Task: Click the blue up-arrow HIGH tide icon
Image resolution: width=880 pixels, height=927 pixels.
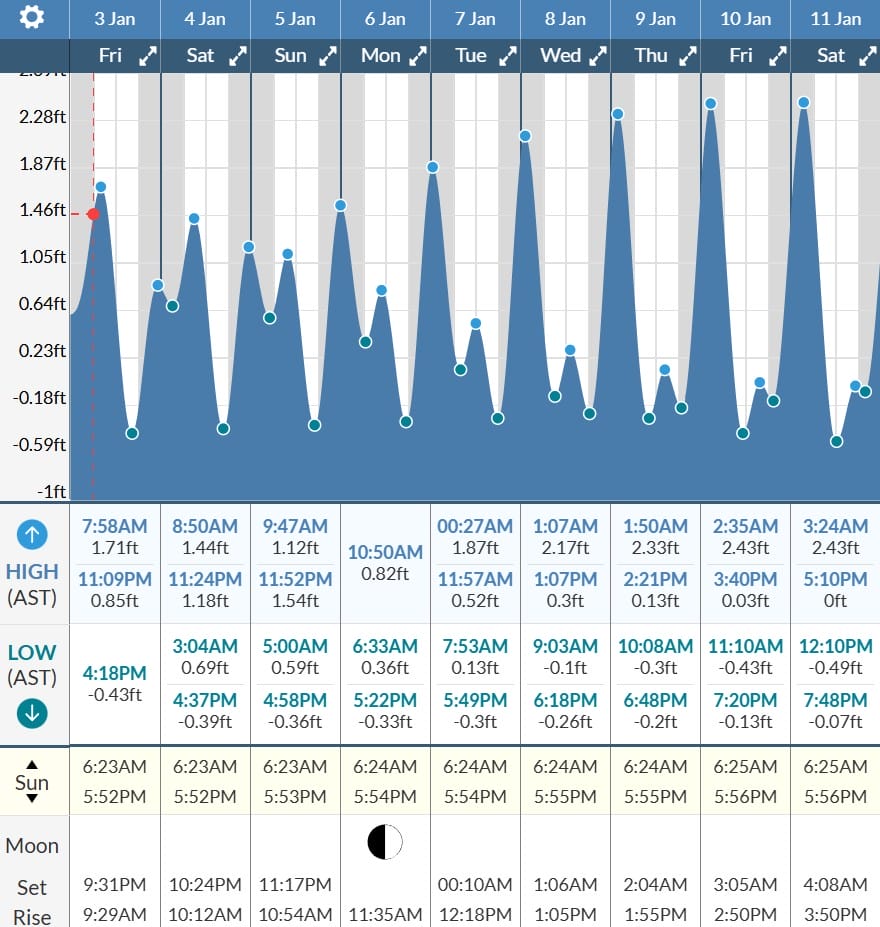Action: coord(32,534)
